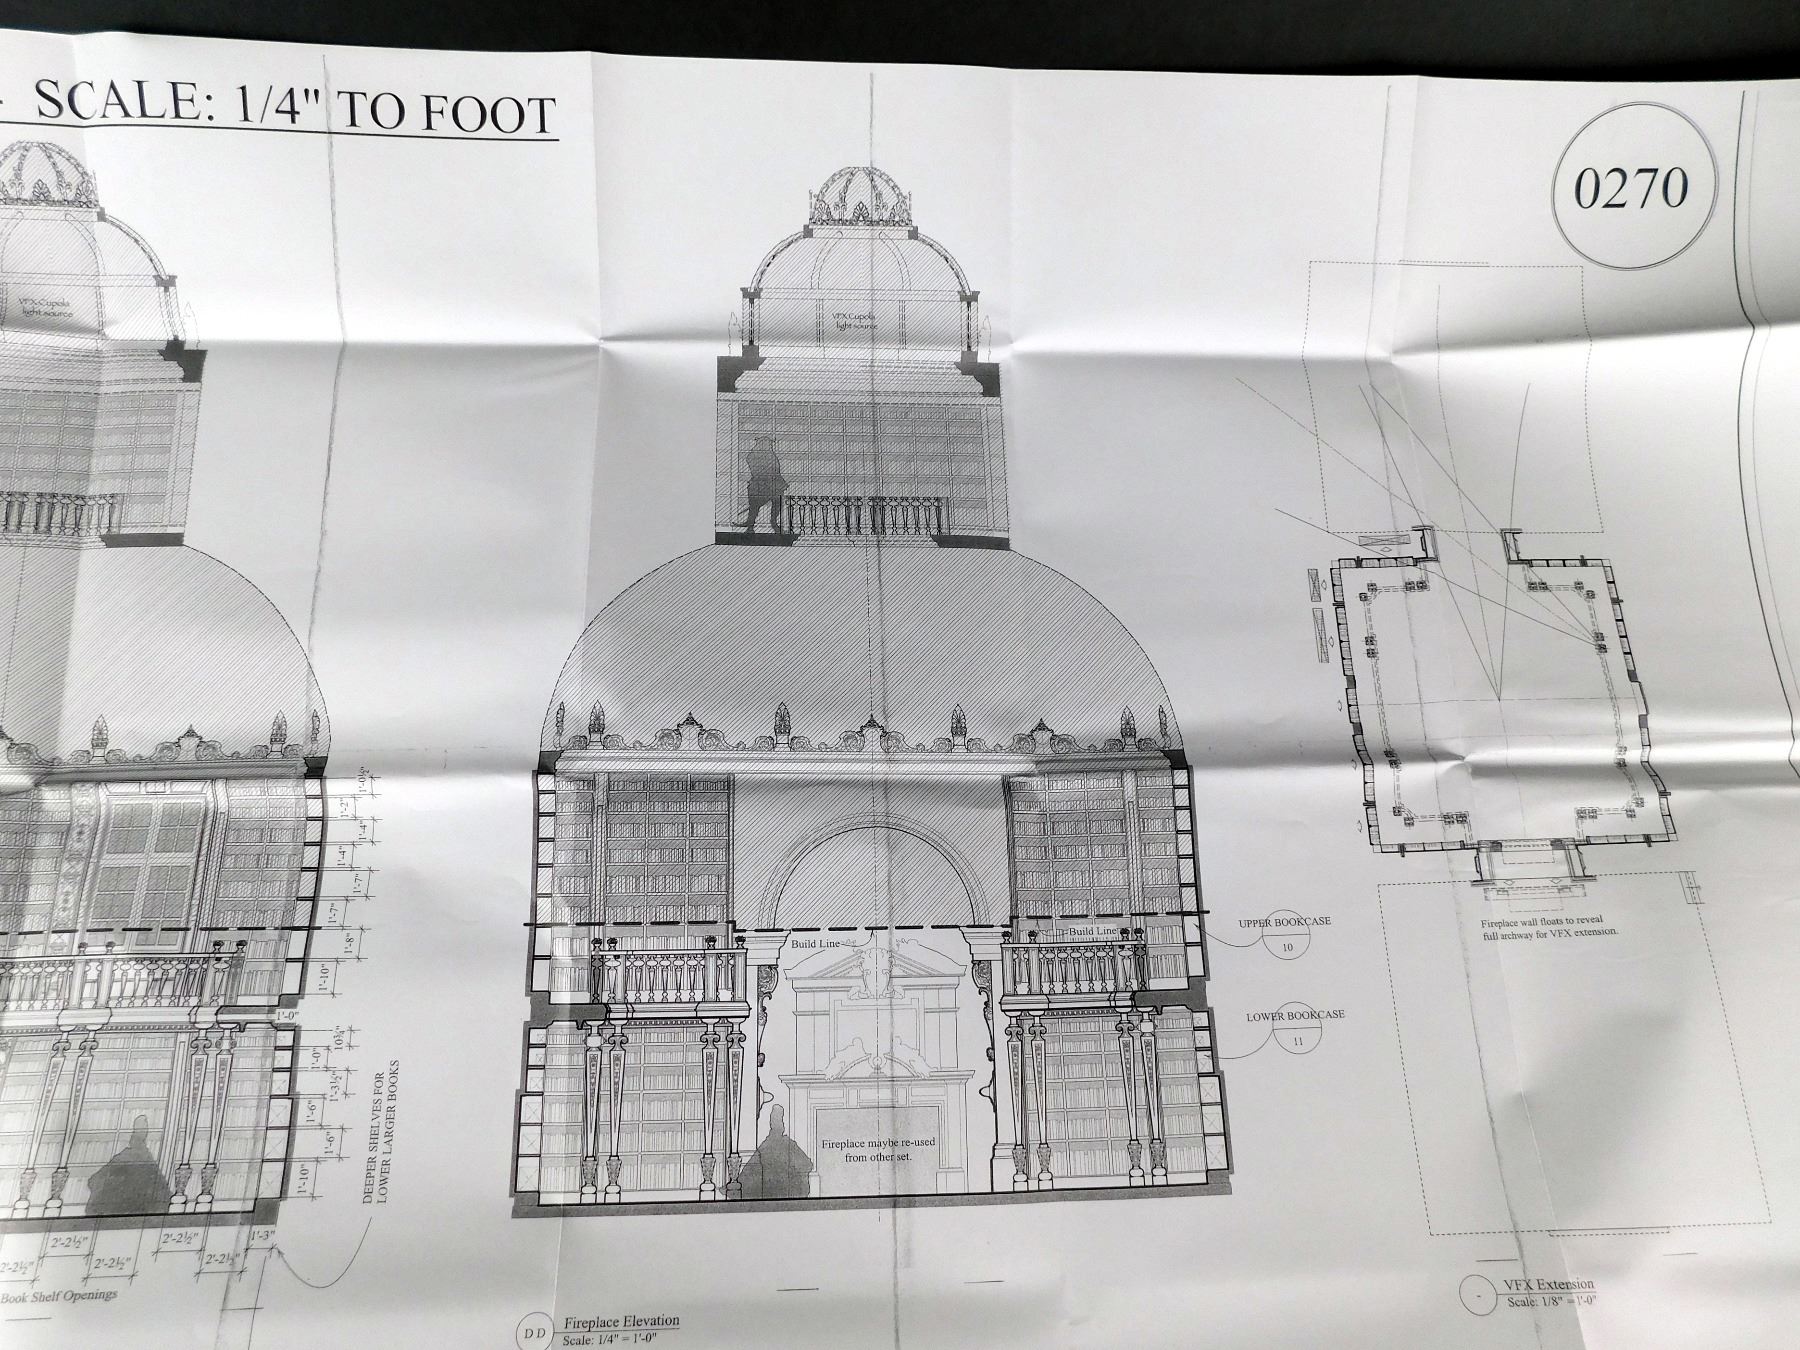This screenshot has width=1800, height=1350.
Task: Click the small cupola dome atop center elevation
Action: tap(860, 197)
